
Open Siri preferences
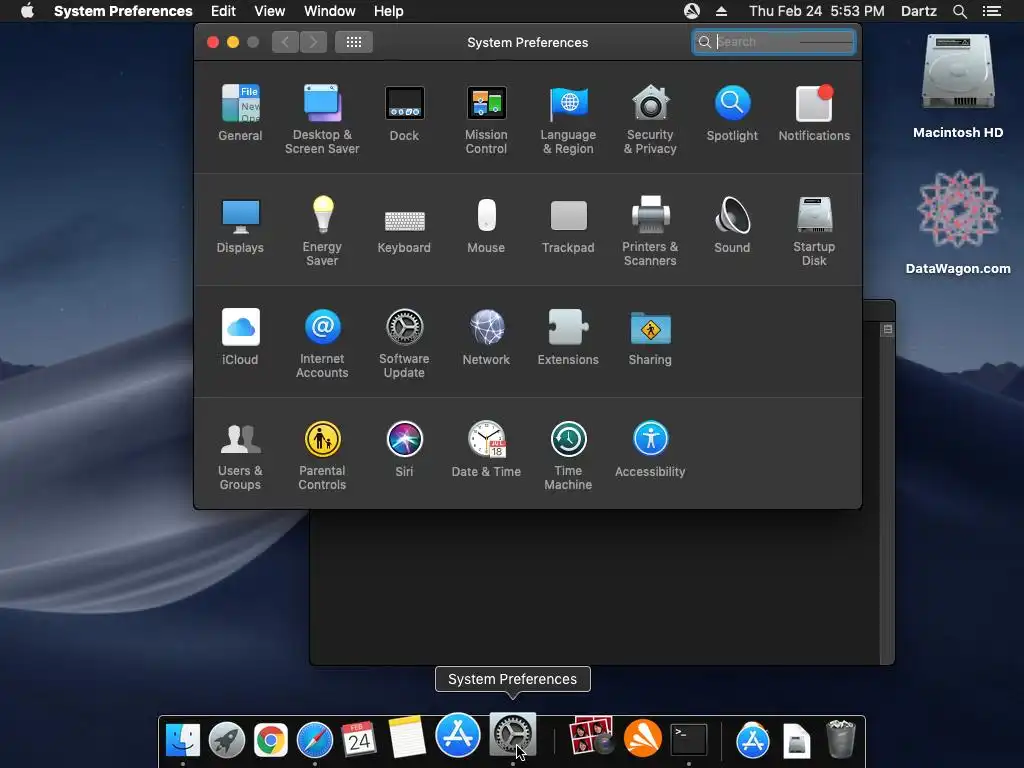click(404, 449)
